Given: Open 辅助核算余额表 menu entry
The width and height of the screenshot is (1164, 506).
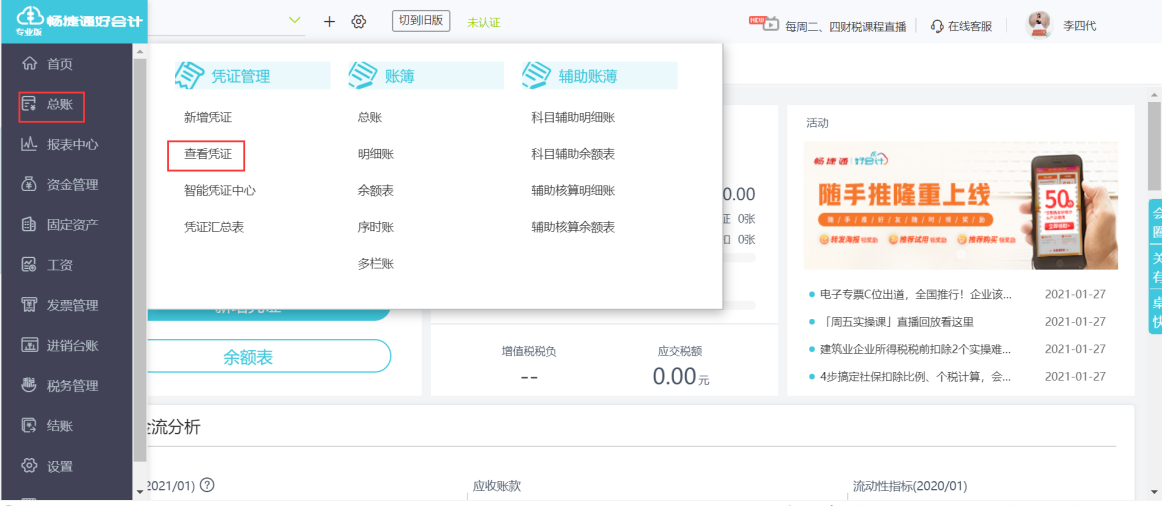Looking at the screenshot, I should click(573, 227).
